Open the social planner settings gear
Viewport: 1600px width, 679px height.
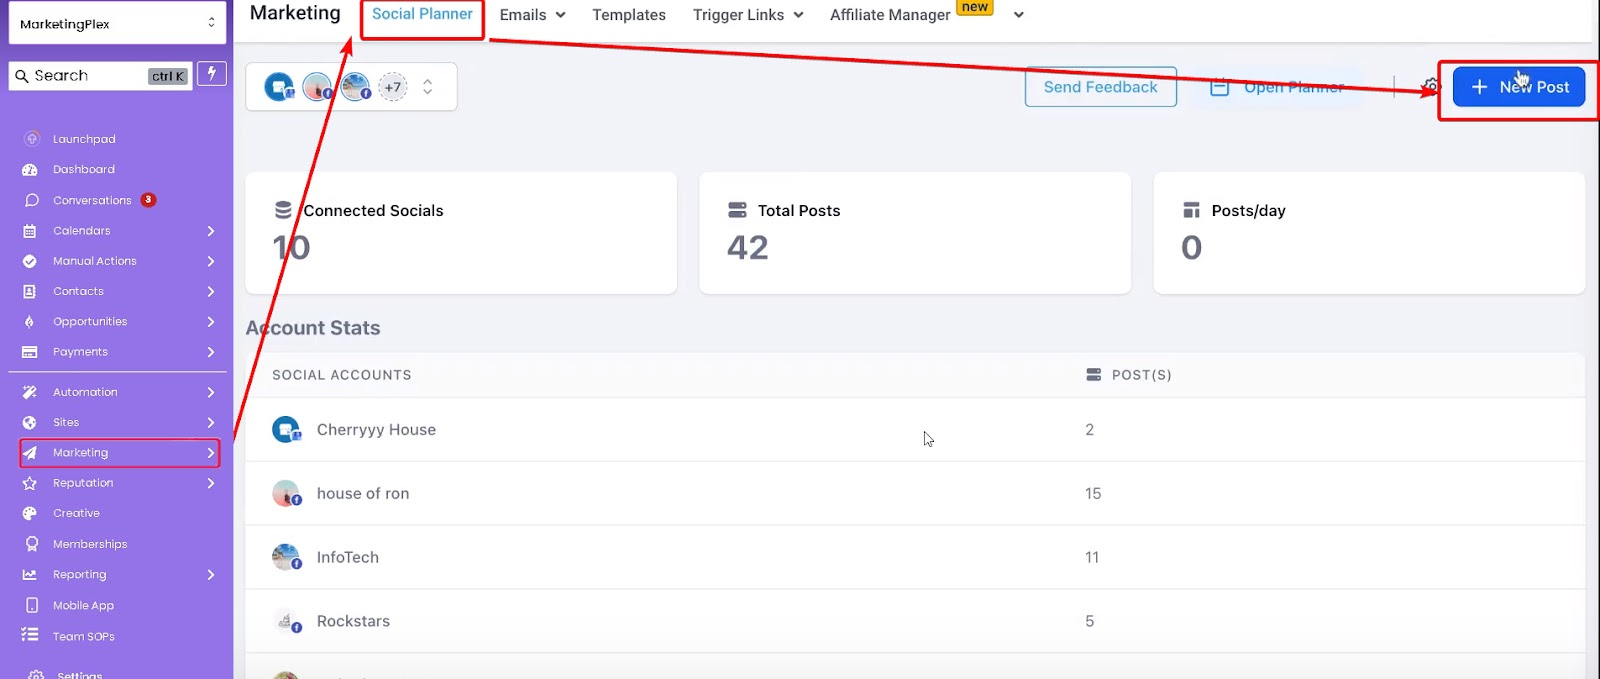point(1431,86)
